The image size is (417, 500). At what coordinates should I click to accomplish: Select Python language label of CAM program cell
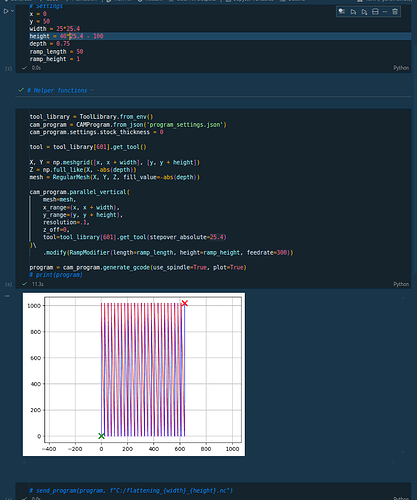(401, 284)
